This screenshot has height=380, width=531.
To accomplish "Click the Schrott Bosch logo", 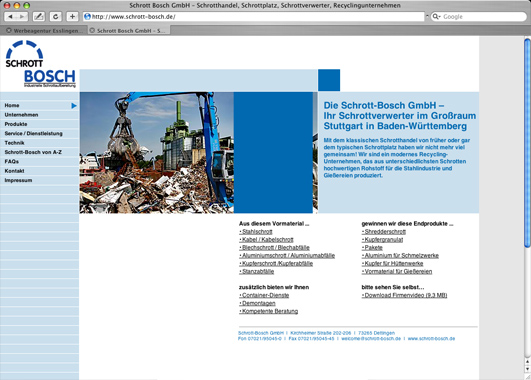I will 40,64.
